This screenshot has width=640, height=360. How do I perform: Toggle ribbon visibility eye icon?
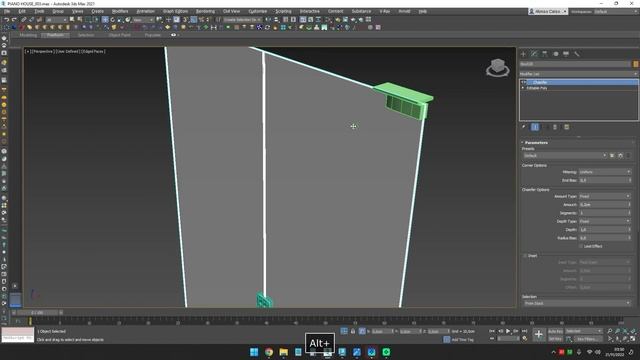173,35
